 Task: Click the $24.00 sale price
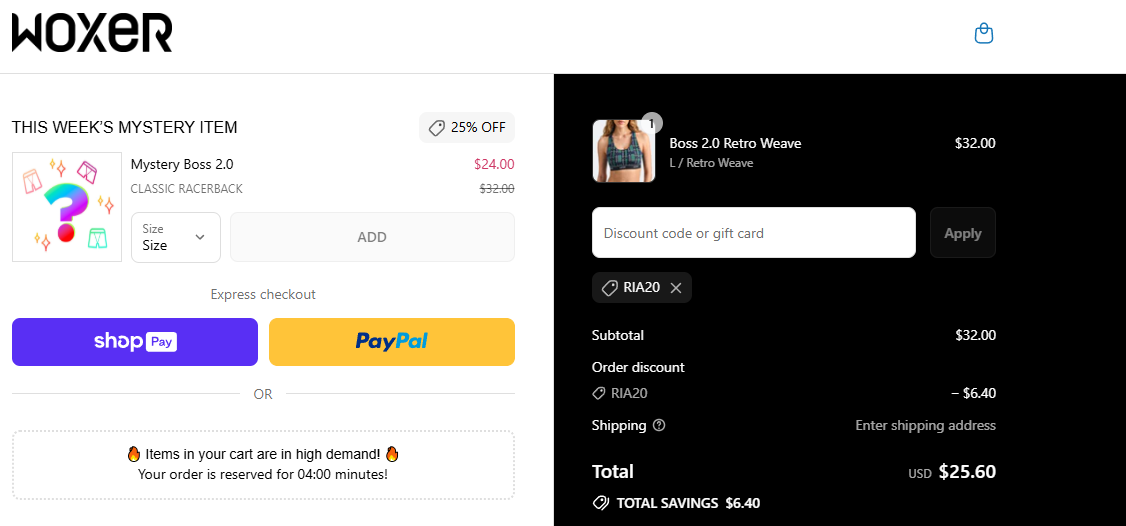[x=494, y=165]
